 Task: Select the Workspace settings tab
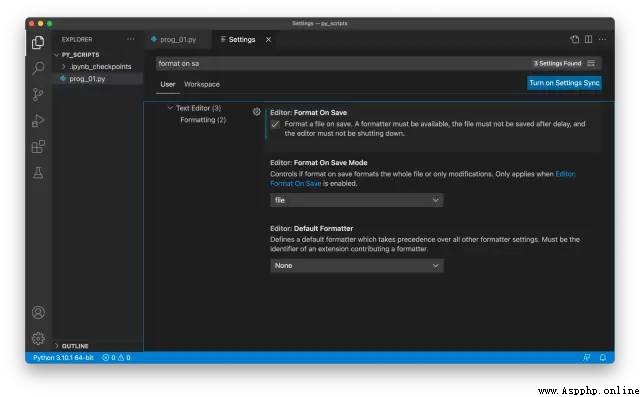[x=202, y=84]
